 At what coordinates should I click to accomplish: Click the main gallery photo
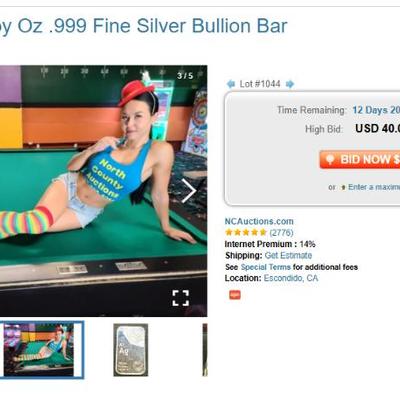click(103, 191)
